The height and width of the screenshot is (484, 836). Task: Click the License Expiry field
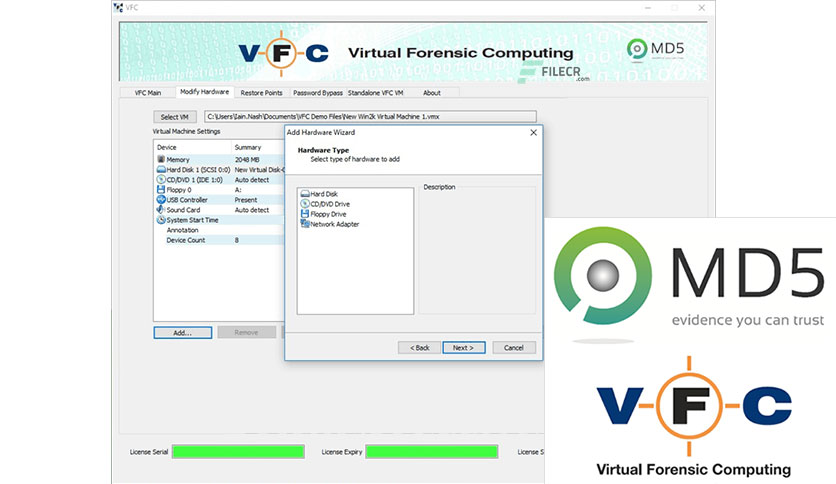432,451
